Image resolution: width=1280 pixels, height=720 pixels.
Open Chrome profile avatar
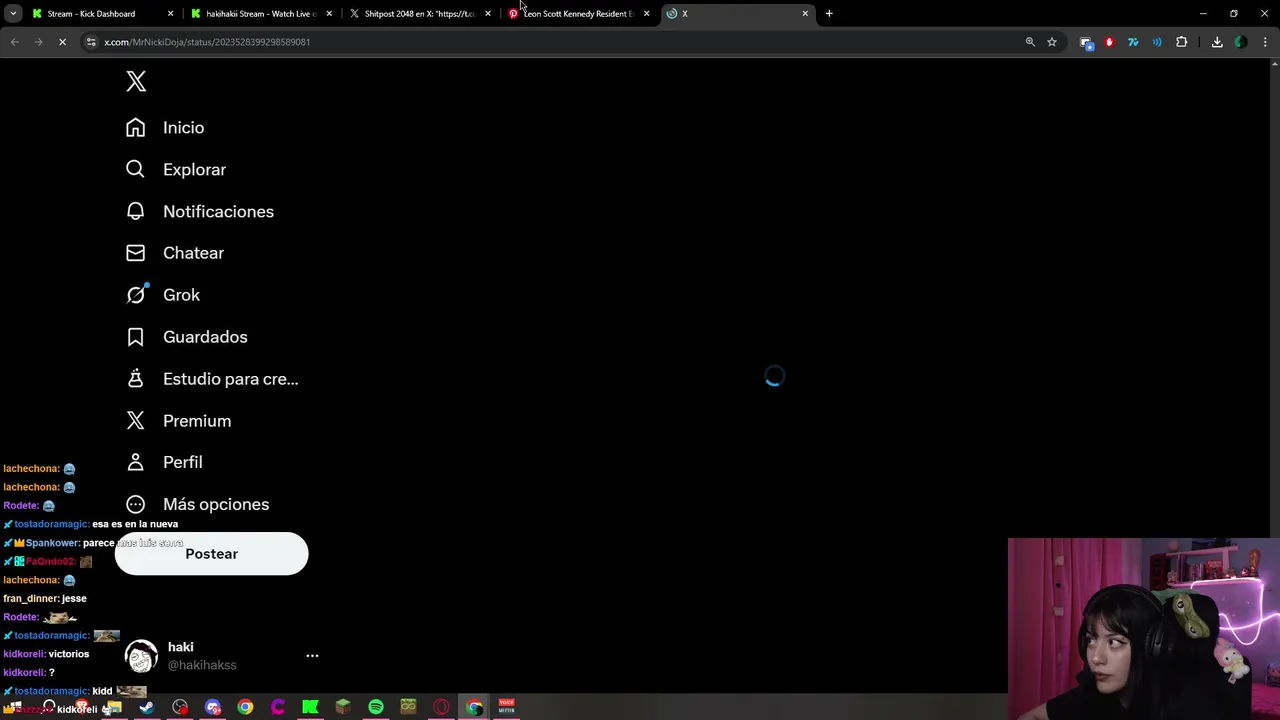click(x=1241, y=42)
